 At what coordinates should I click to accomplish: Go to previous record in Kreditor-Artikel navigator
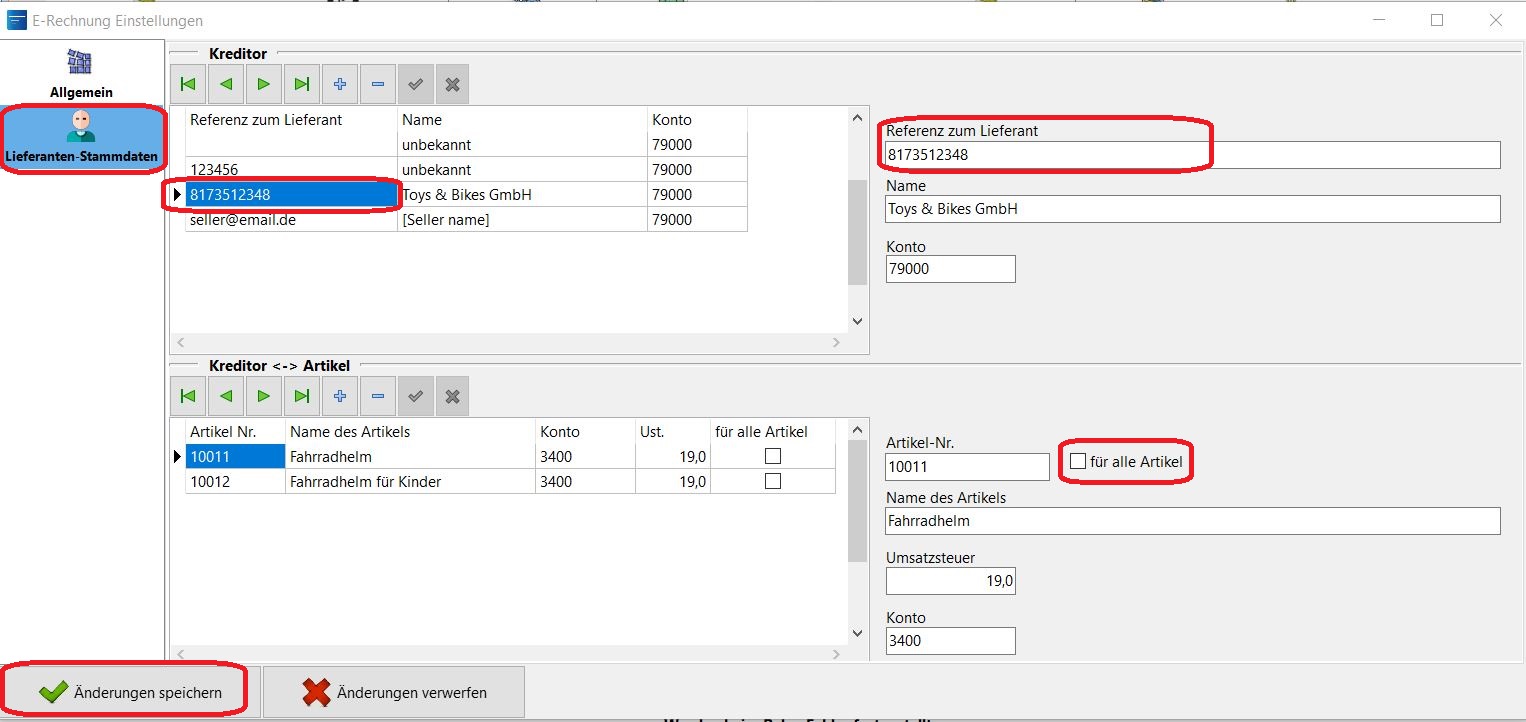[226, 397]
